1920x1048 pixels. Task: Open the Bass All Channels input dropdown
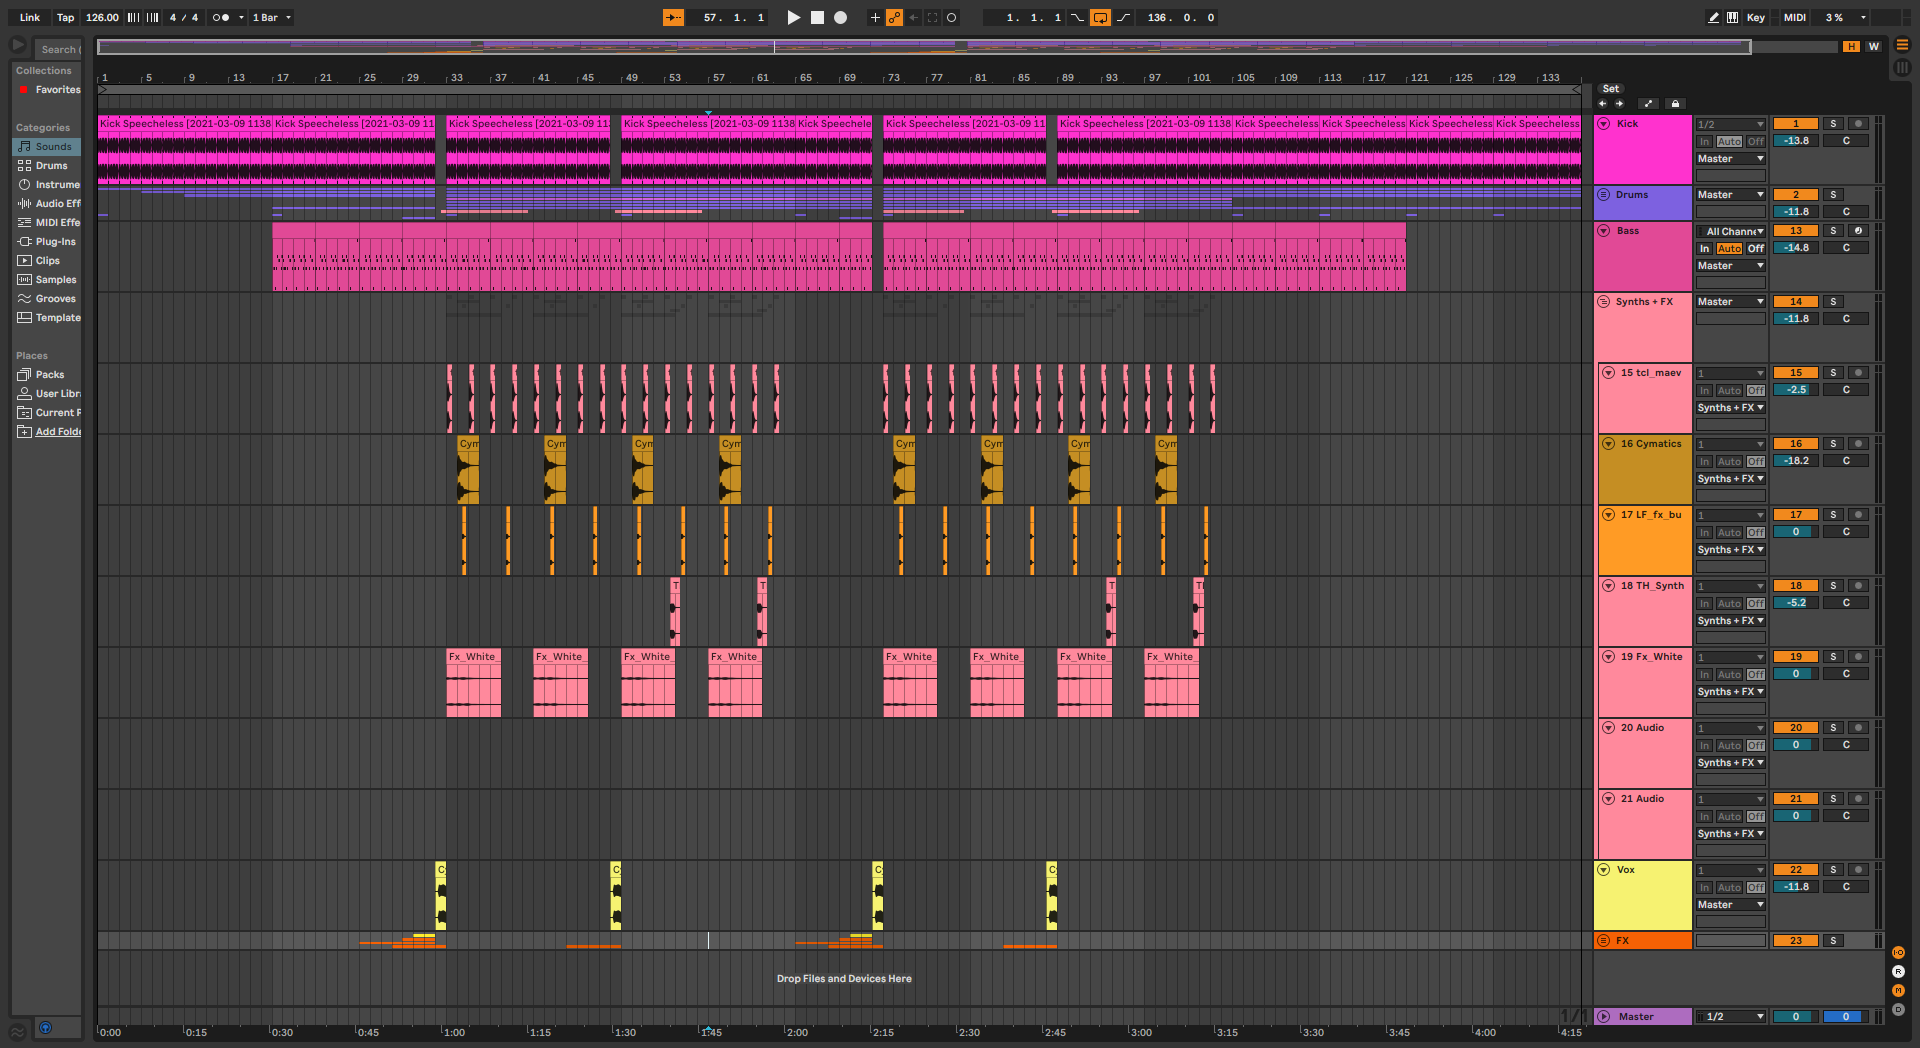tap(1731, 231)
